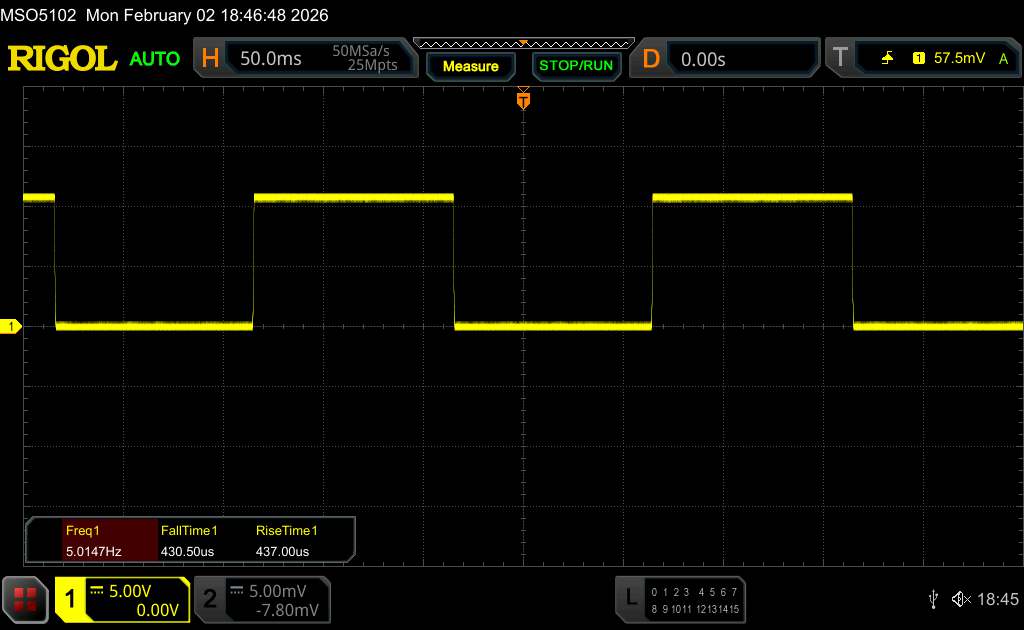Toggle the muted speaker sound icon
Viewport: 1024px width, 630px height.
961,598
